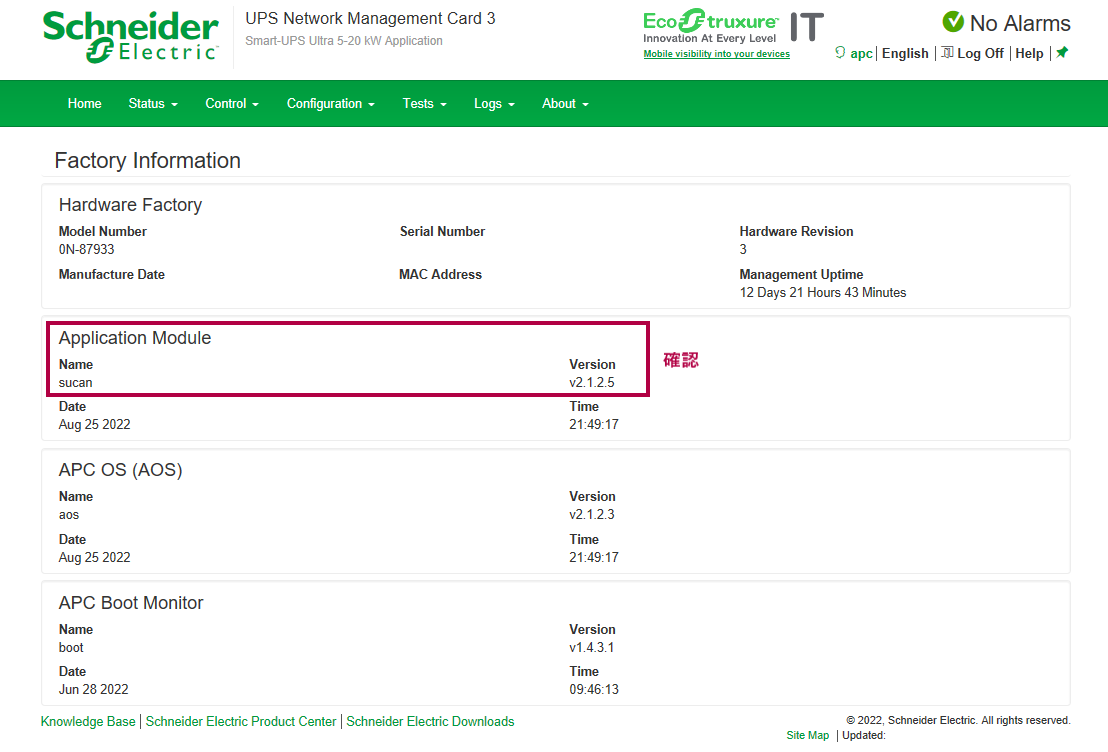Click the EcoStruxure IT logo
This screenshot has width=1108, height=752.
[733, 28]
